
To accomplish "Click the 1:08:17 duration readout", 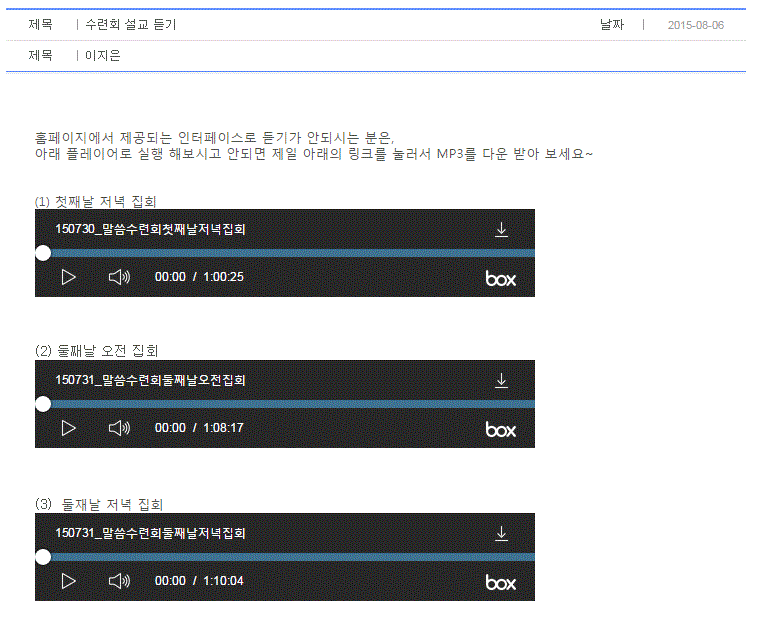I will [x=223, y=428].
